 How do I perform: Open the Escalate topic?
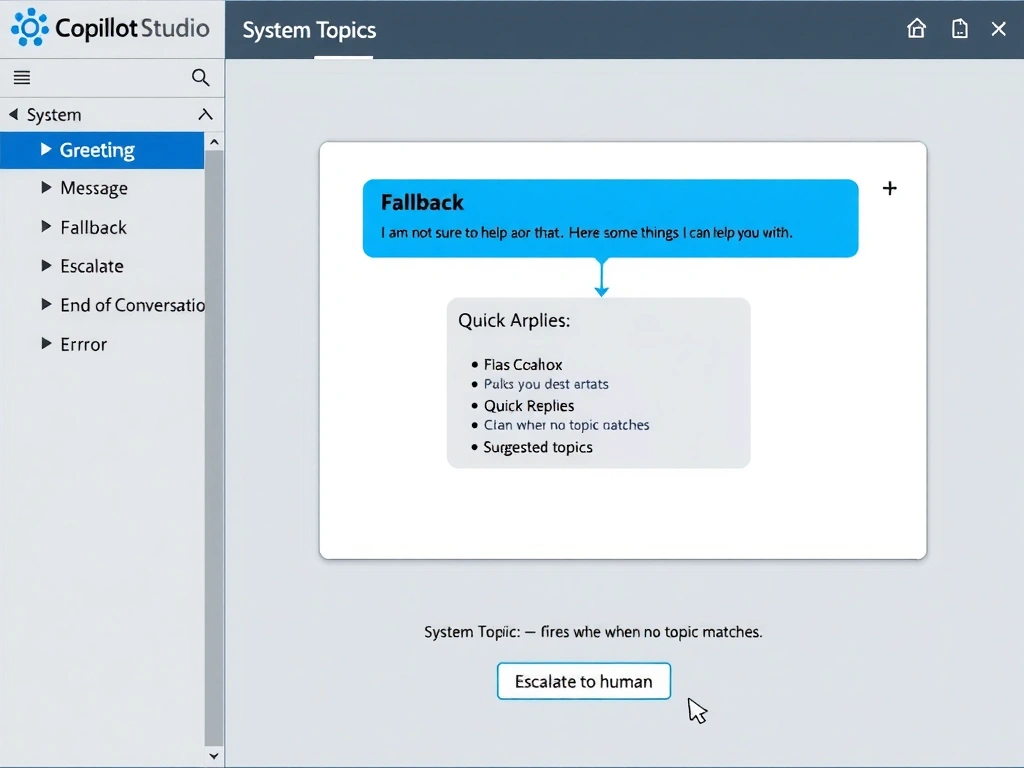[92, 266]
